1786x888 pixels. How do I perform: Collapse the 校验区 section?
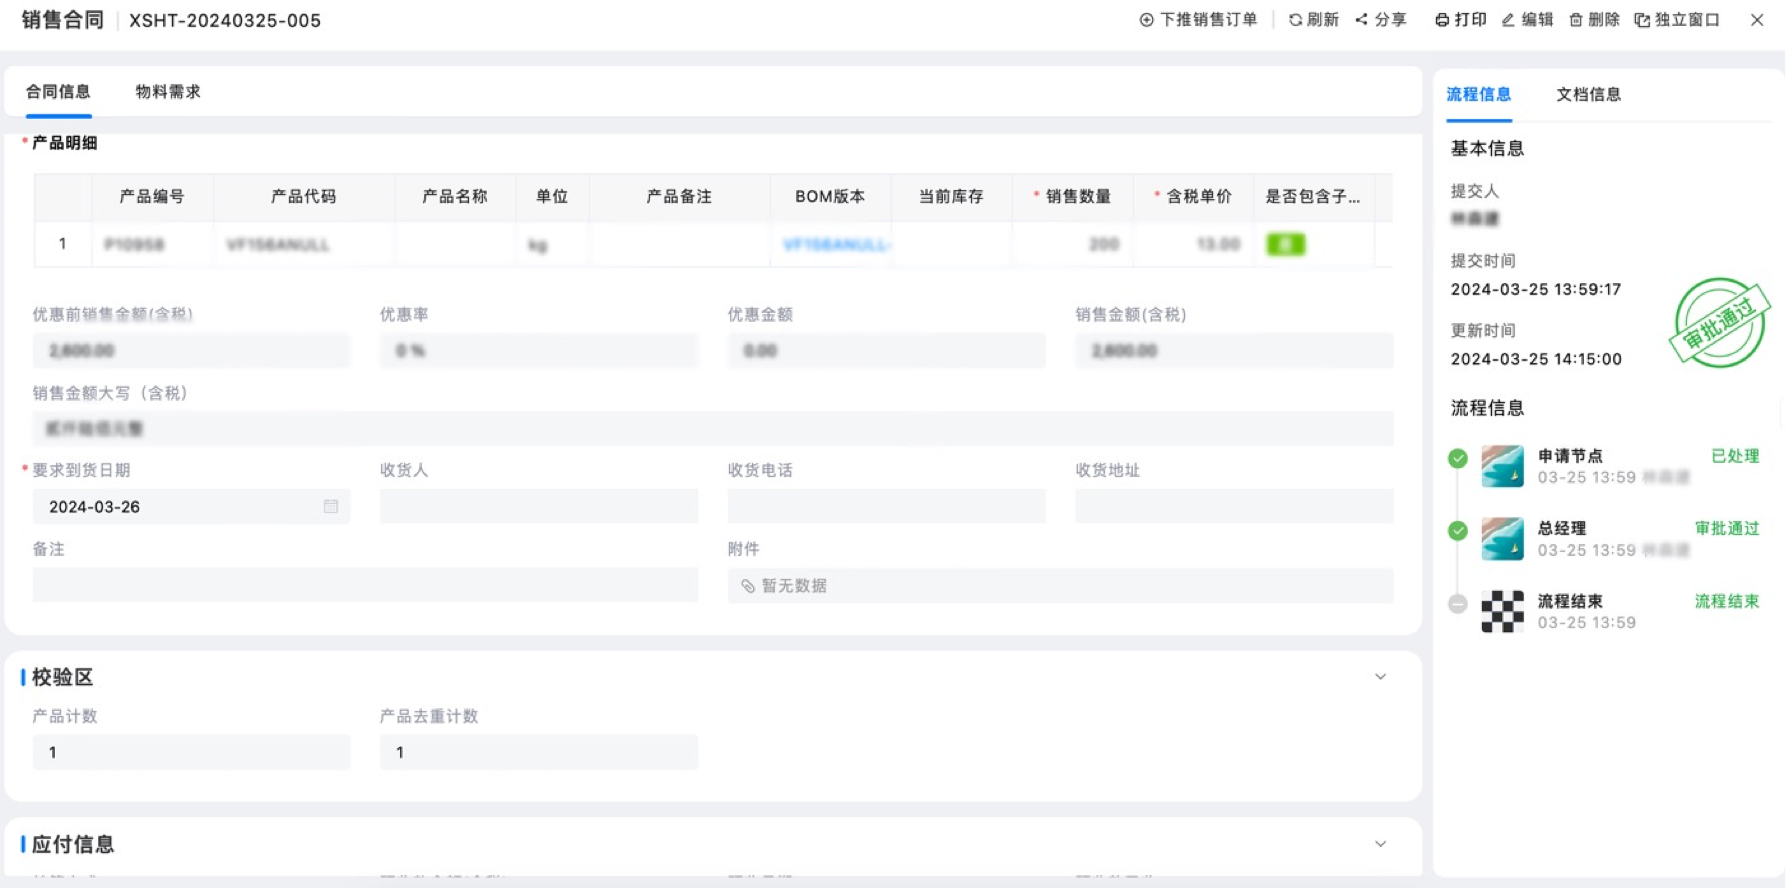click(x=1380, y=677)
